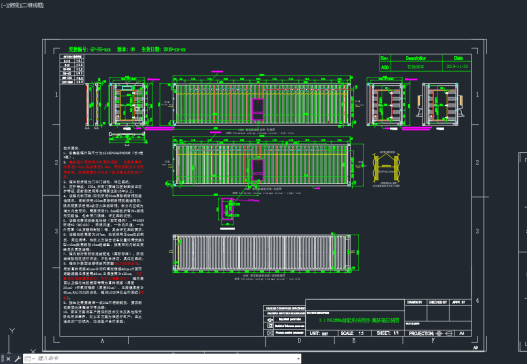The image size is (527, 364).
Task: Select the SCALE title block text
Action: pyautogui.click(x=352, y=333)
